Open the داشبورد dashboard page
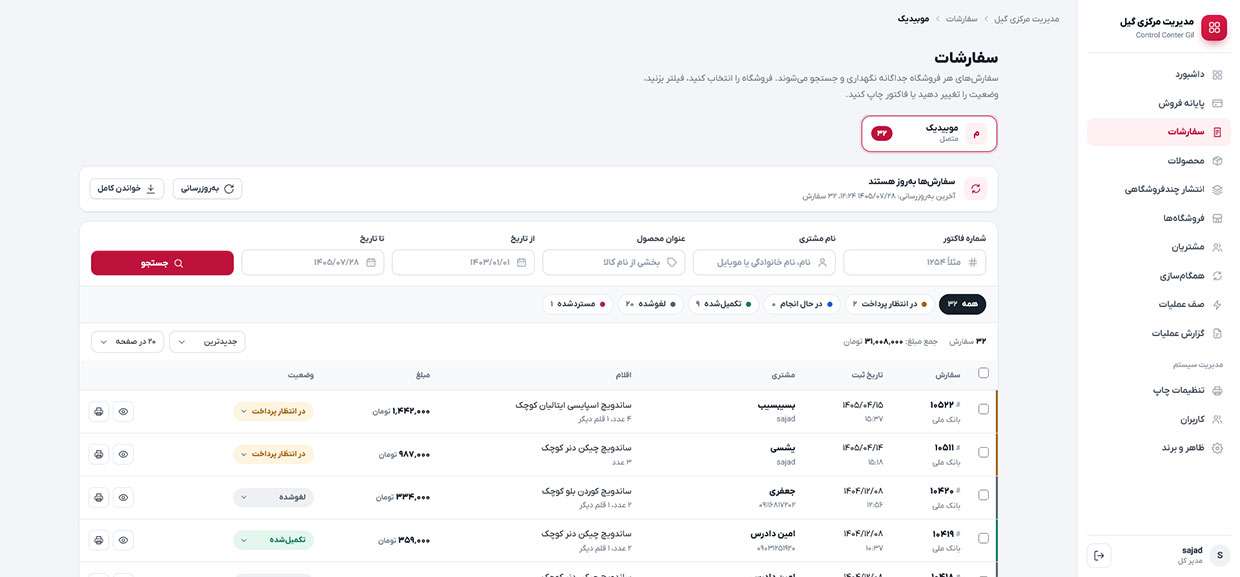Screen dimensions: 1240x577 [1158, 74]
